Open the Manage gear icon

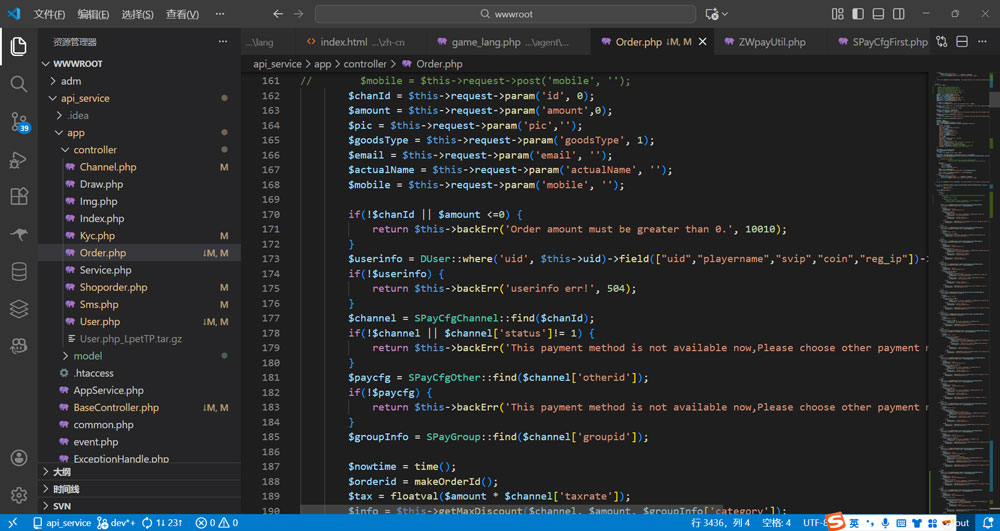point(18,495)
